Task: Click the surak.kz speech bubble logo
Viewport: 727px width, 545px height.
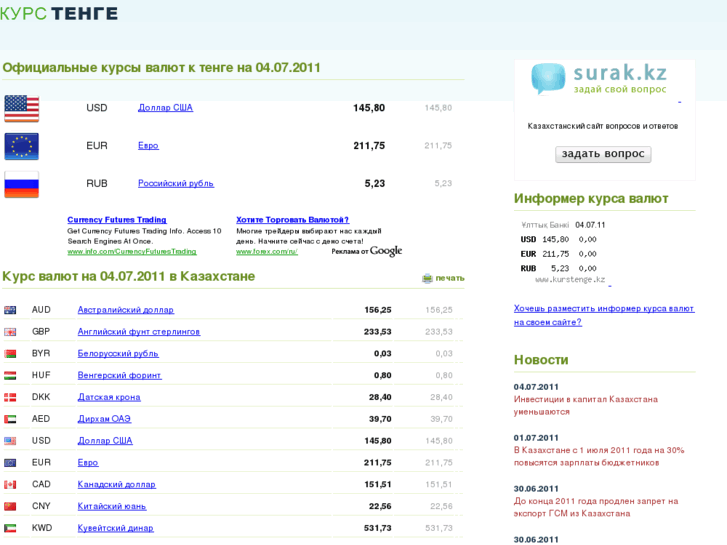Action: pos(548,78)
